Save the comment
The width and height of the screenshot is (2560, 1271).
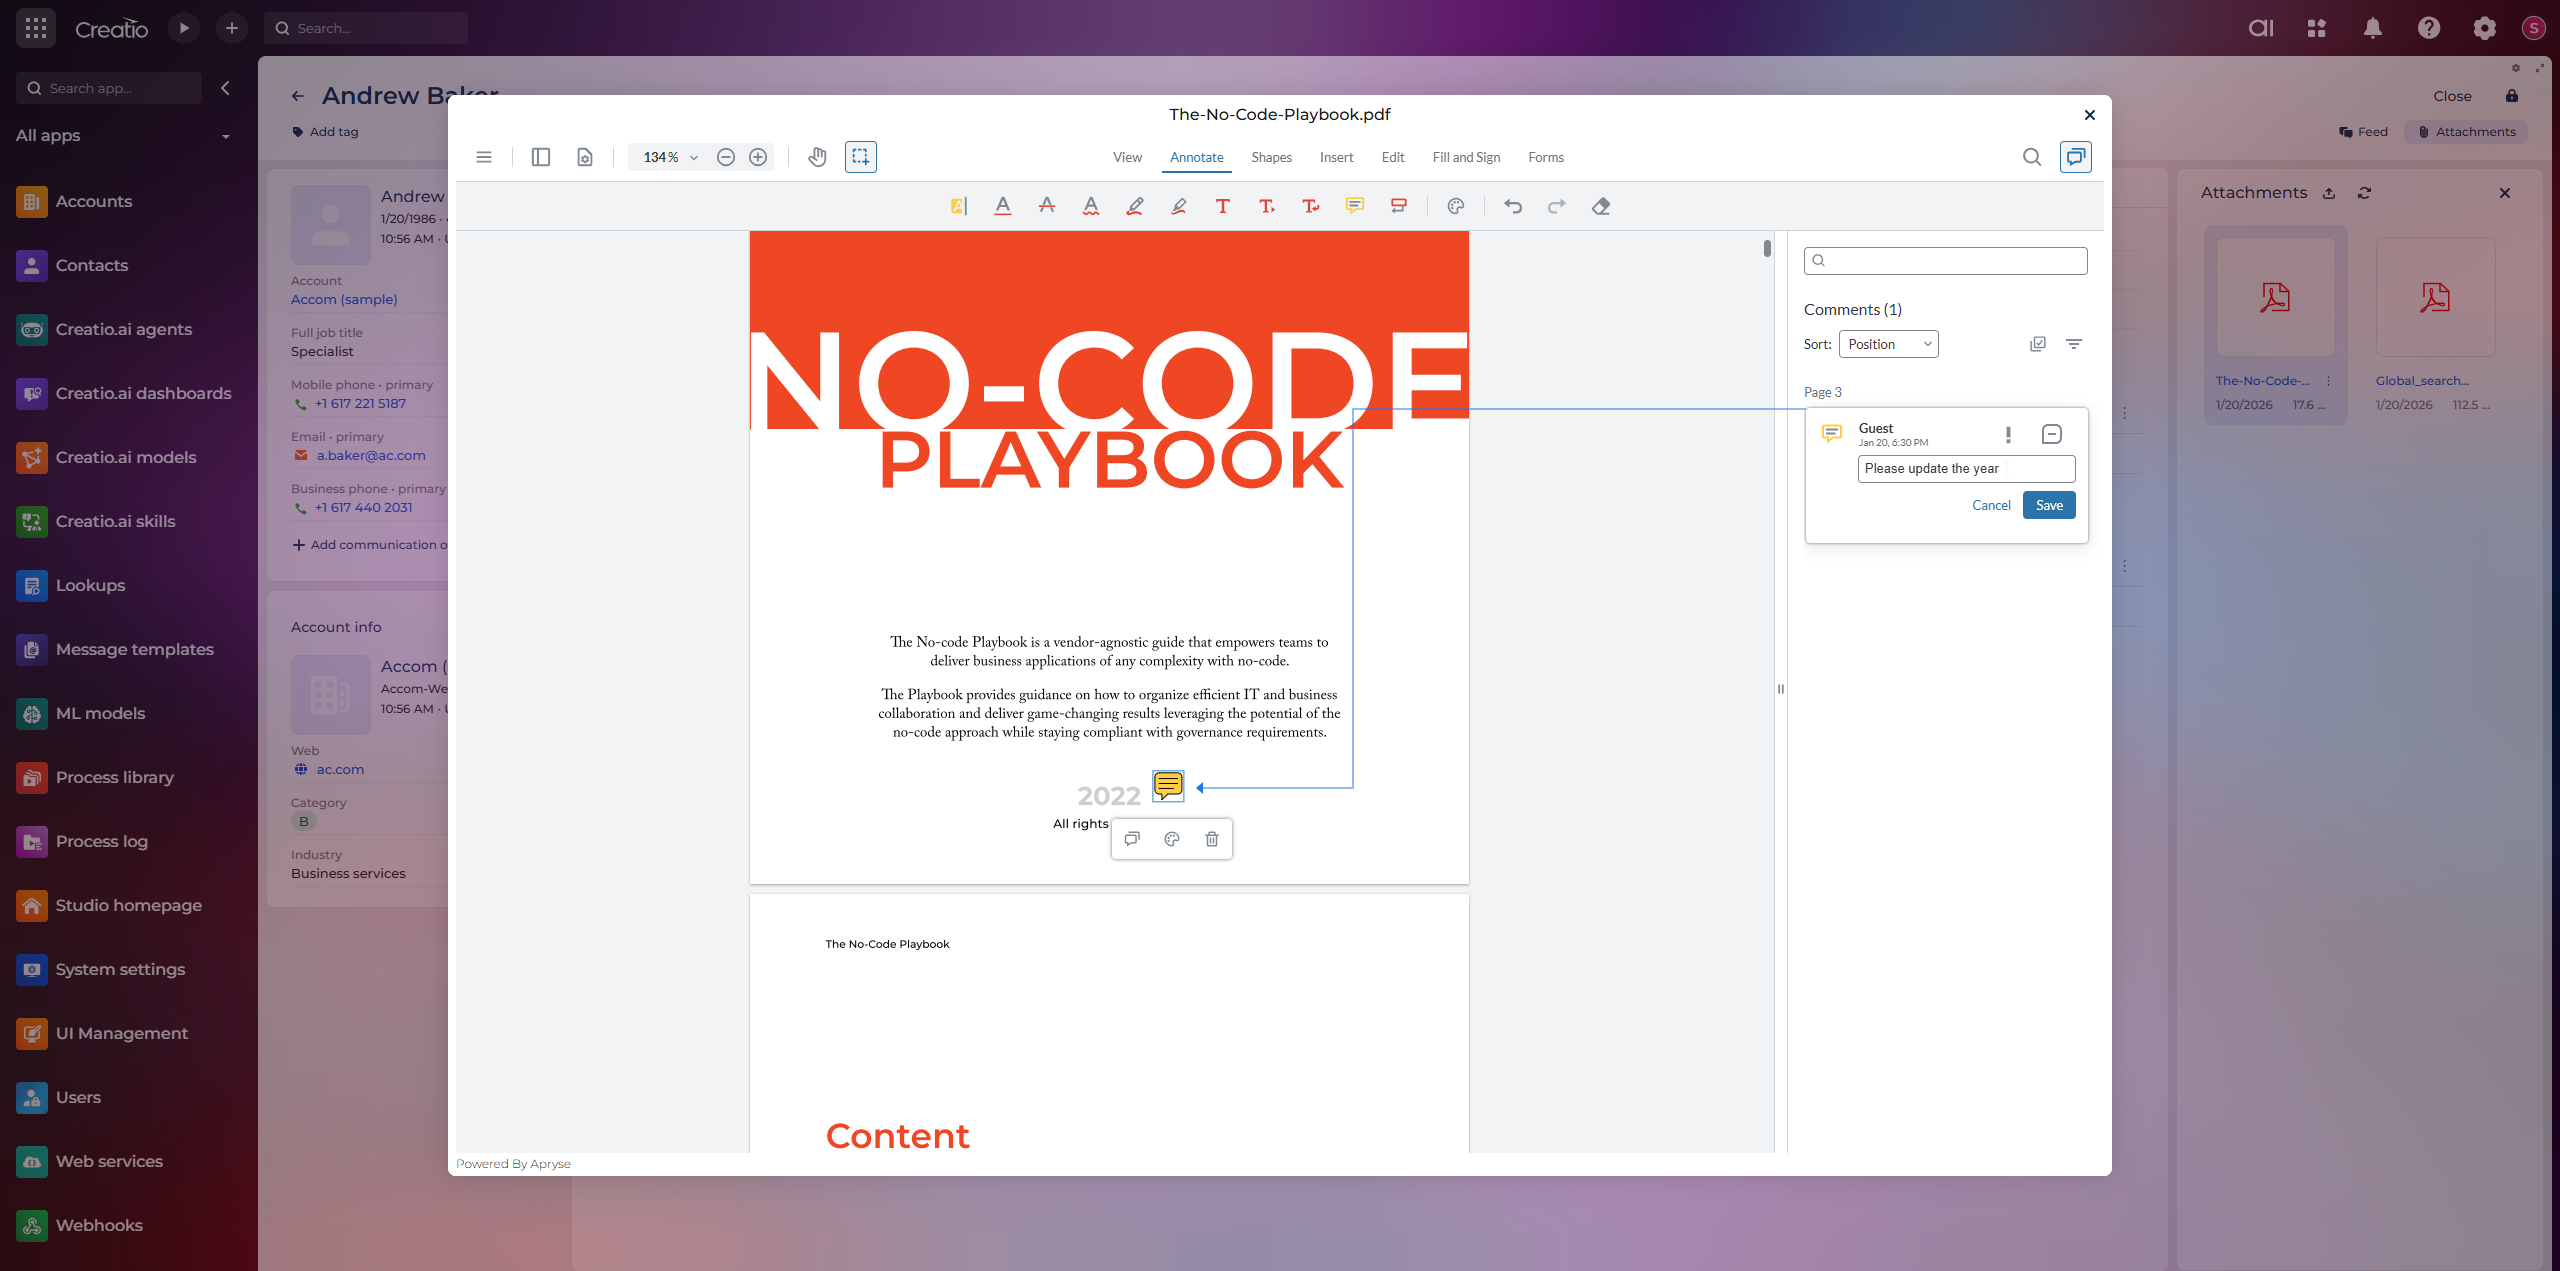point(2048,505)
